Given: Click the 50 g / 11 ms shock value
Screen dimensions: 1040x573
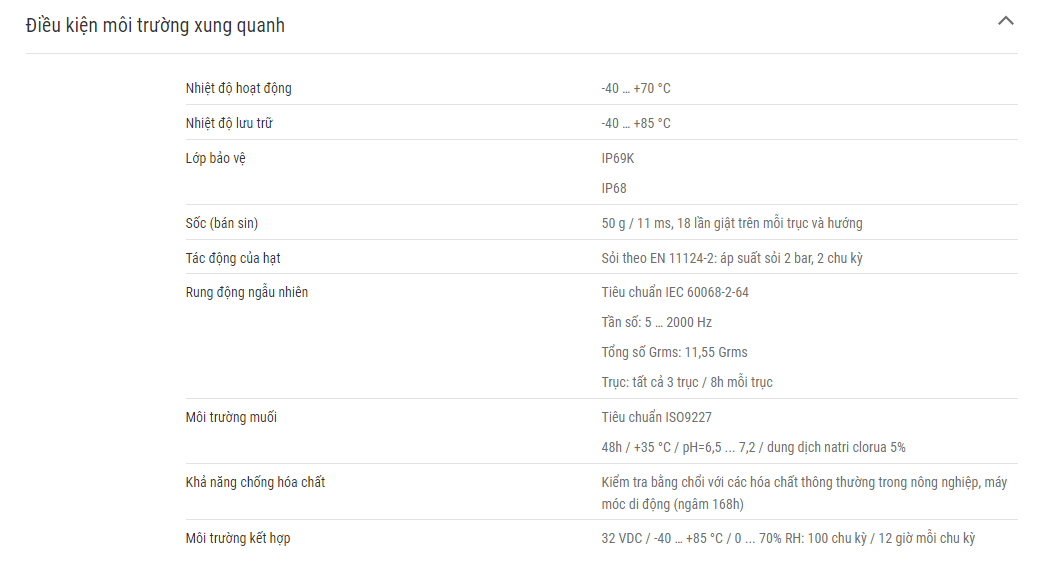Looking at the screenshot, I should click(732, 223).
